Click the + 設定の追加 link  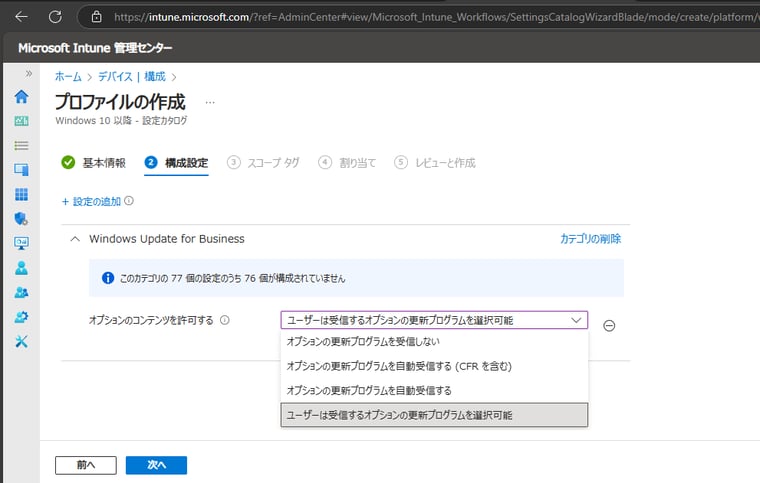pyautogui.click(x=91, y=202)
